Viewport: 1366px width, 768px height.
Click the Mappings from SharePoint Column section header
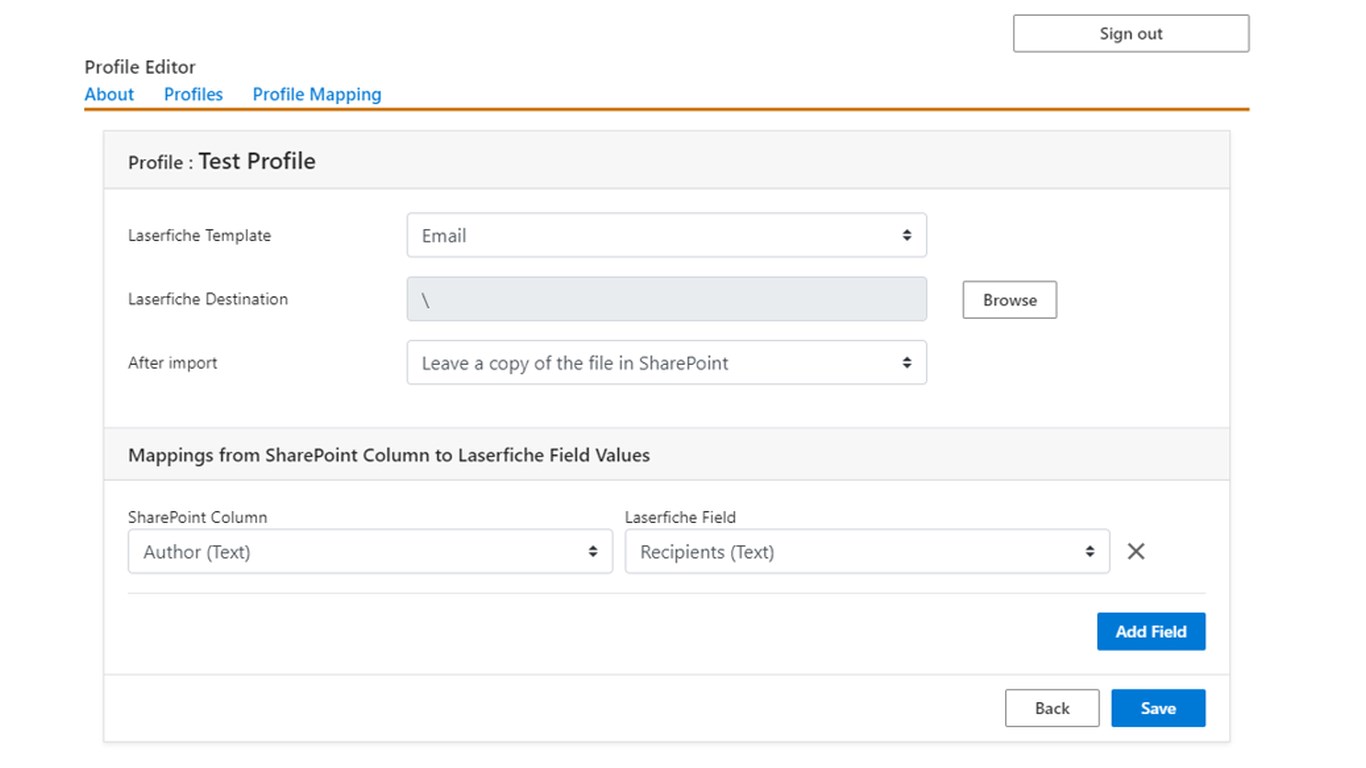click(388, 455)
